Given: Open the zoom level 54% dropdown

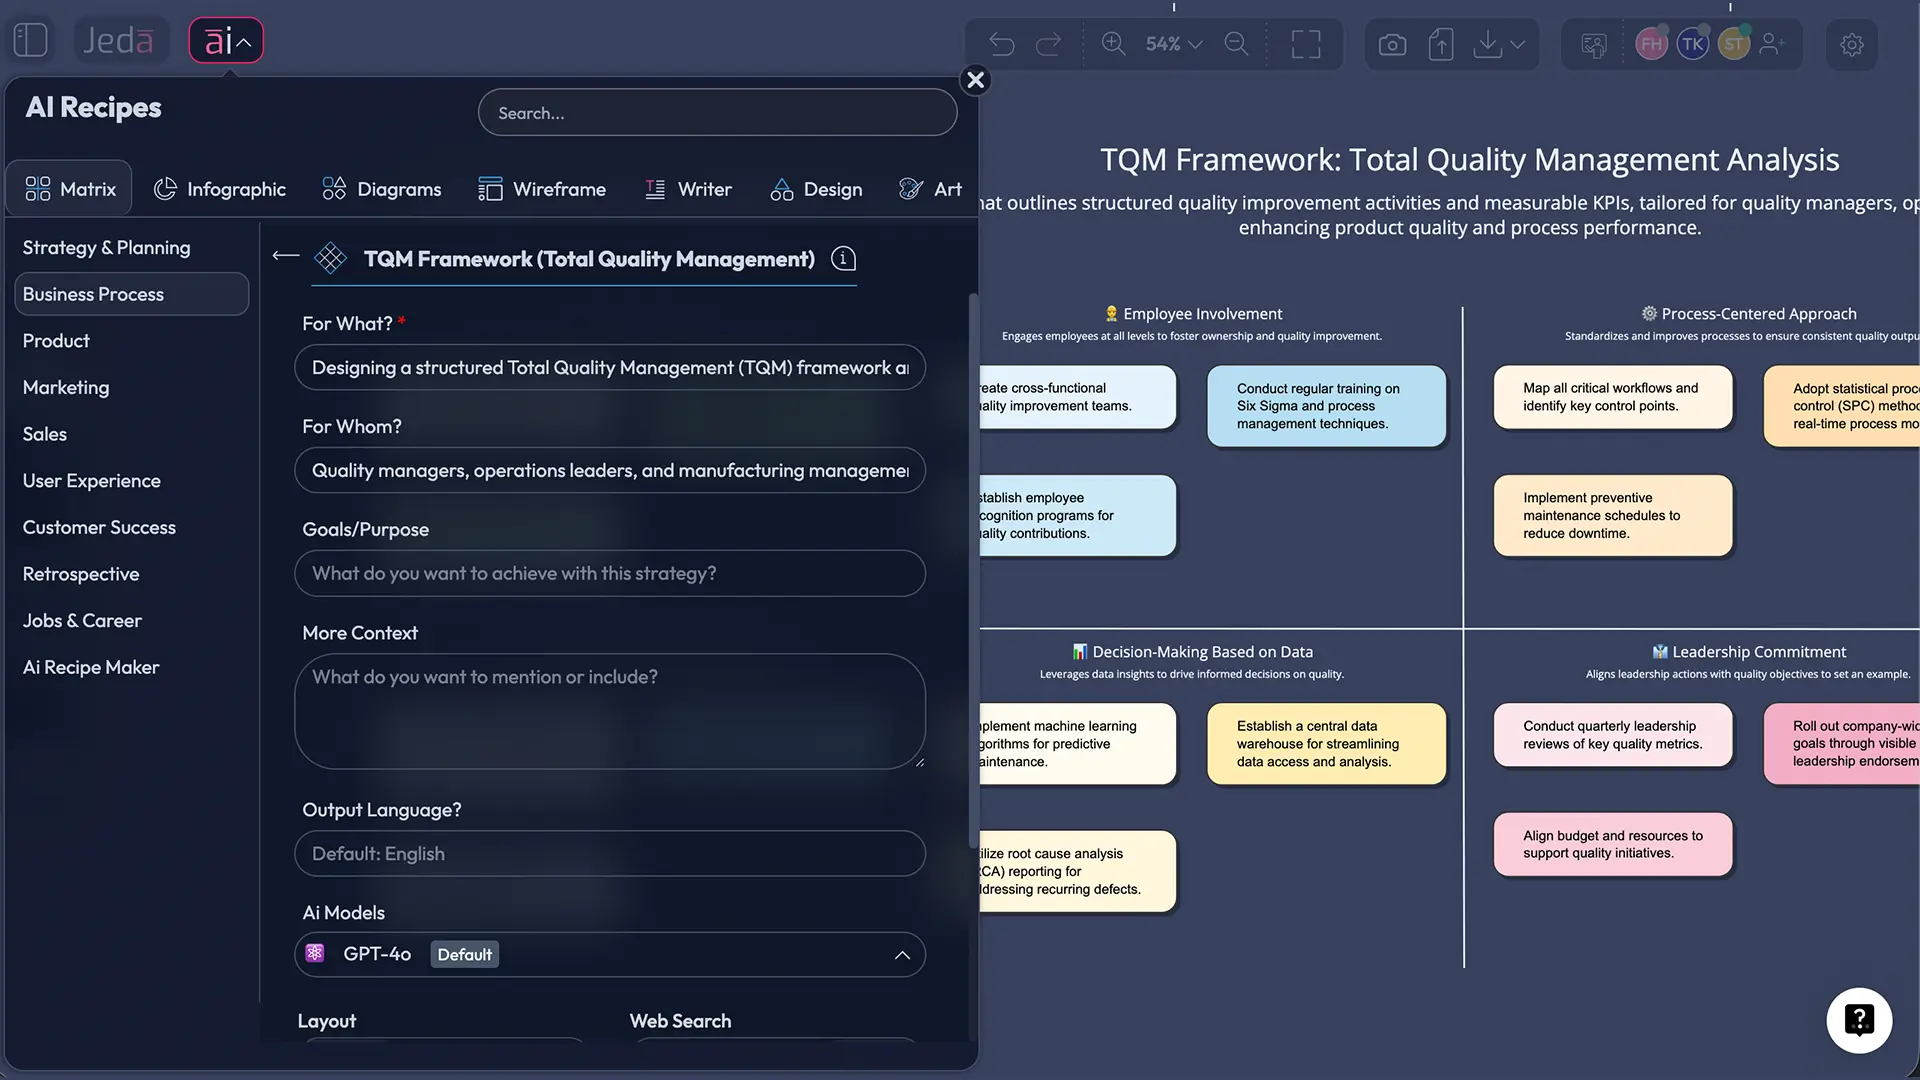Looking at the screenshot, I should click(x=1172, y=44).
